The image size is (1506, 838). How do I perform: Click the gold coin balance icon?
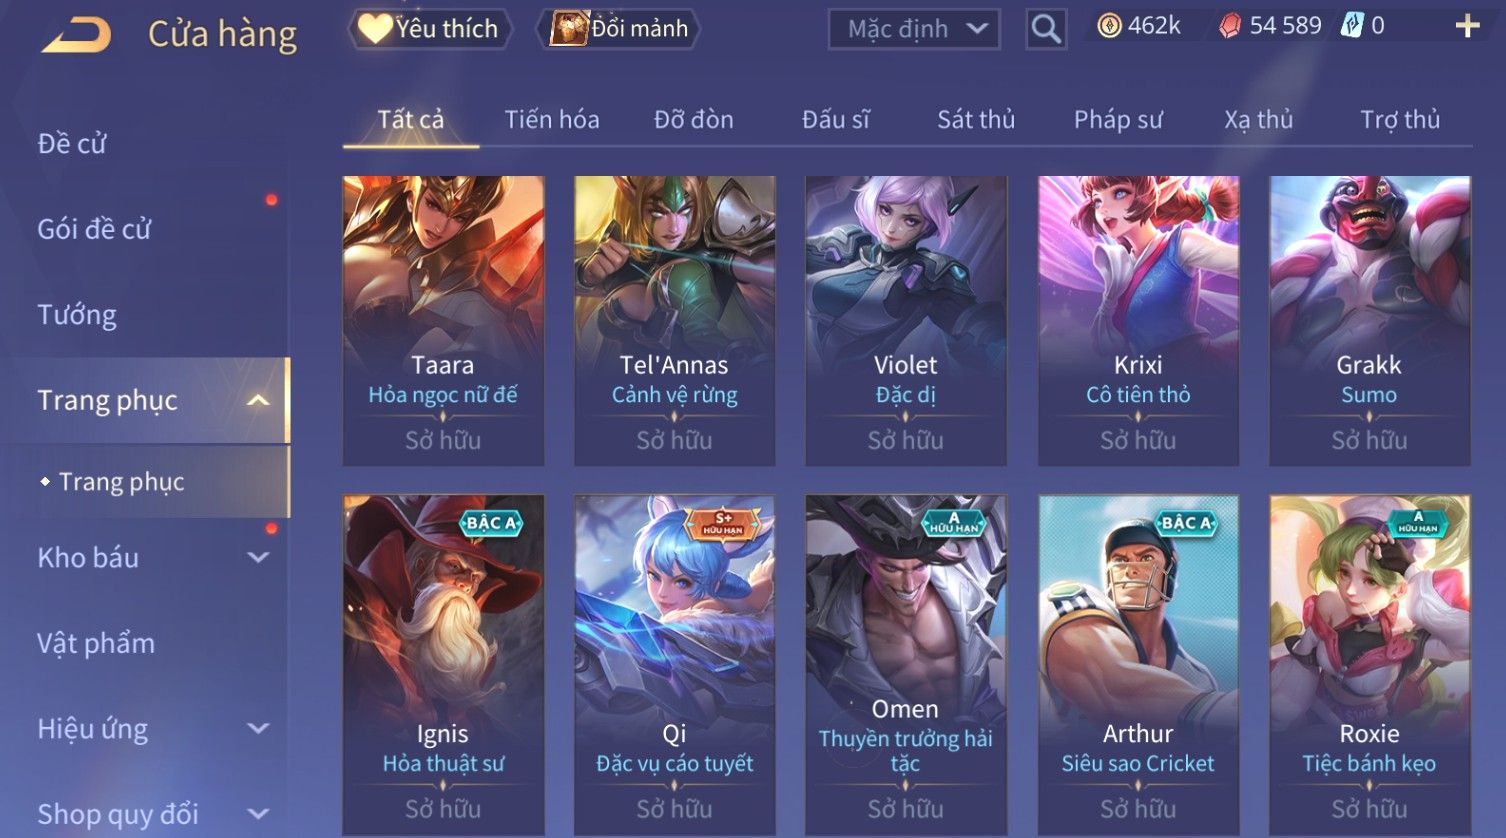pyautogui.click(x=1109, y=26)
